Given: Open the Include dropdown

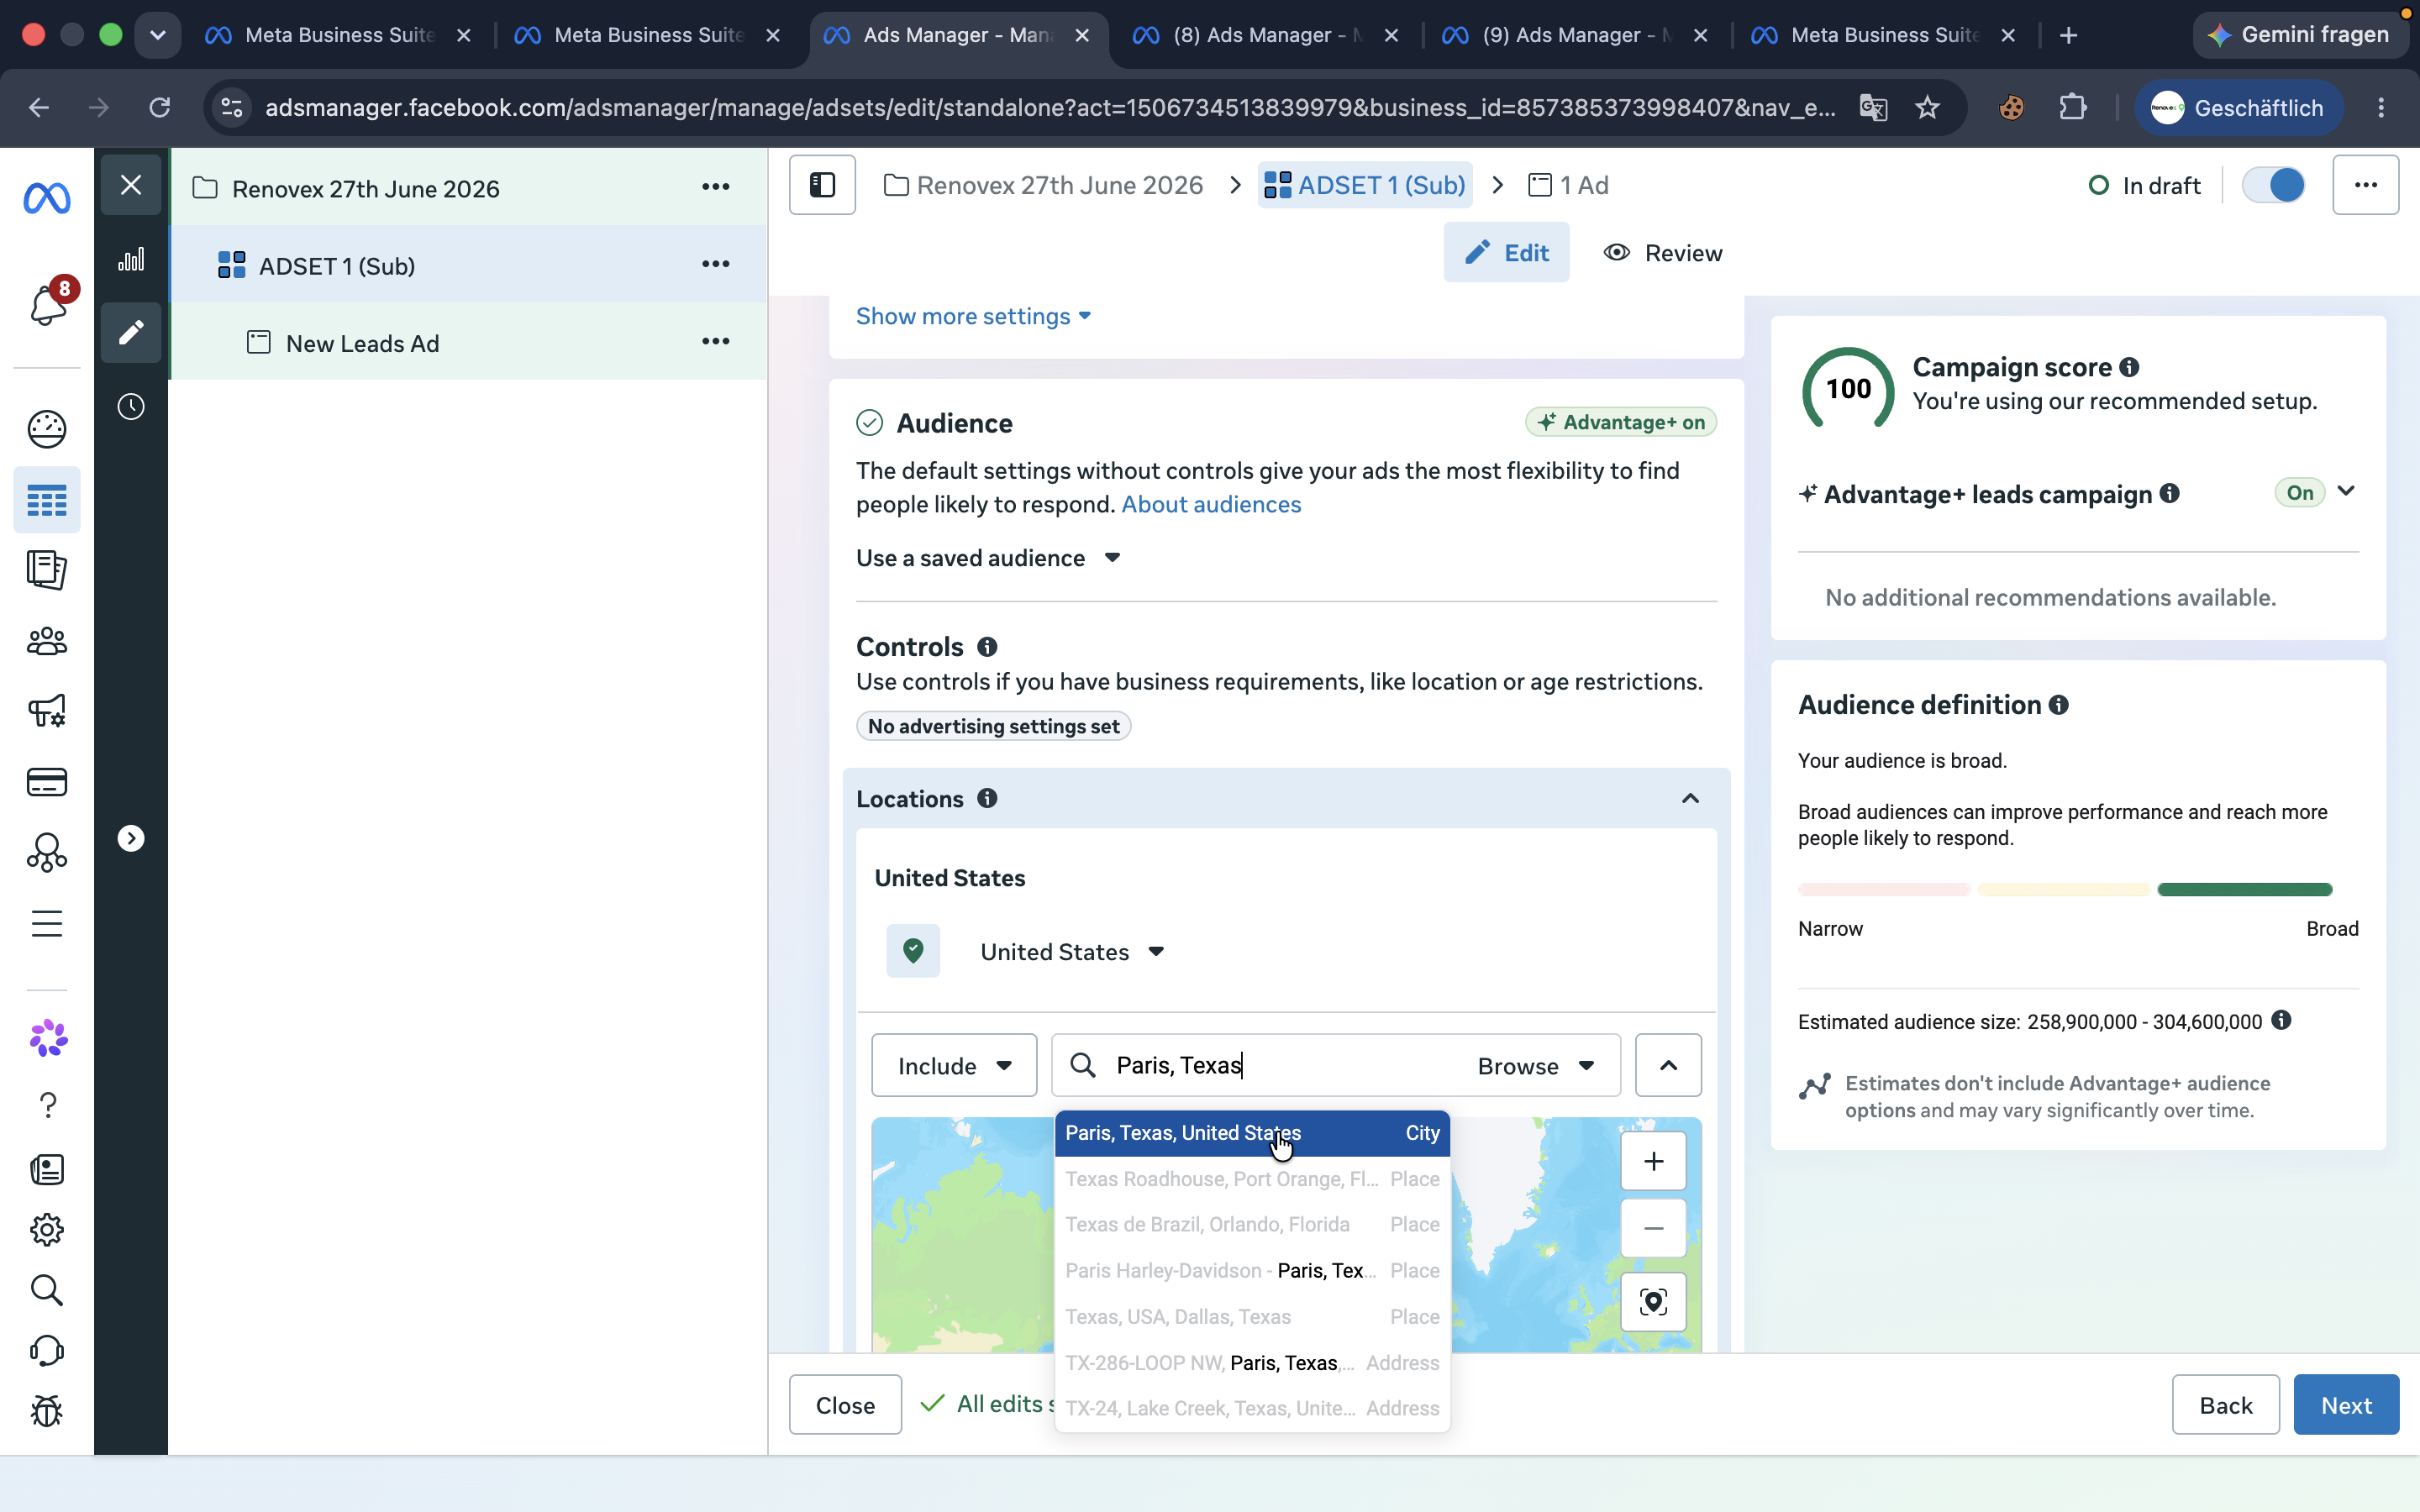Looking at the screenshot, I should pyautogui.click(x=954, y=1065).
